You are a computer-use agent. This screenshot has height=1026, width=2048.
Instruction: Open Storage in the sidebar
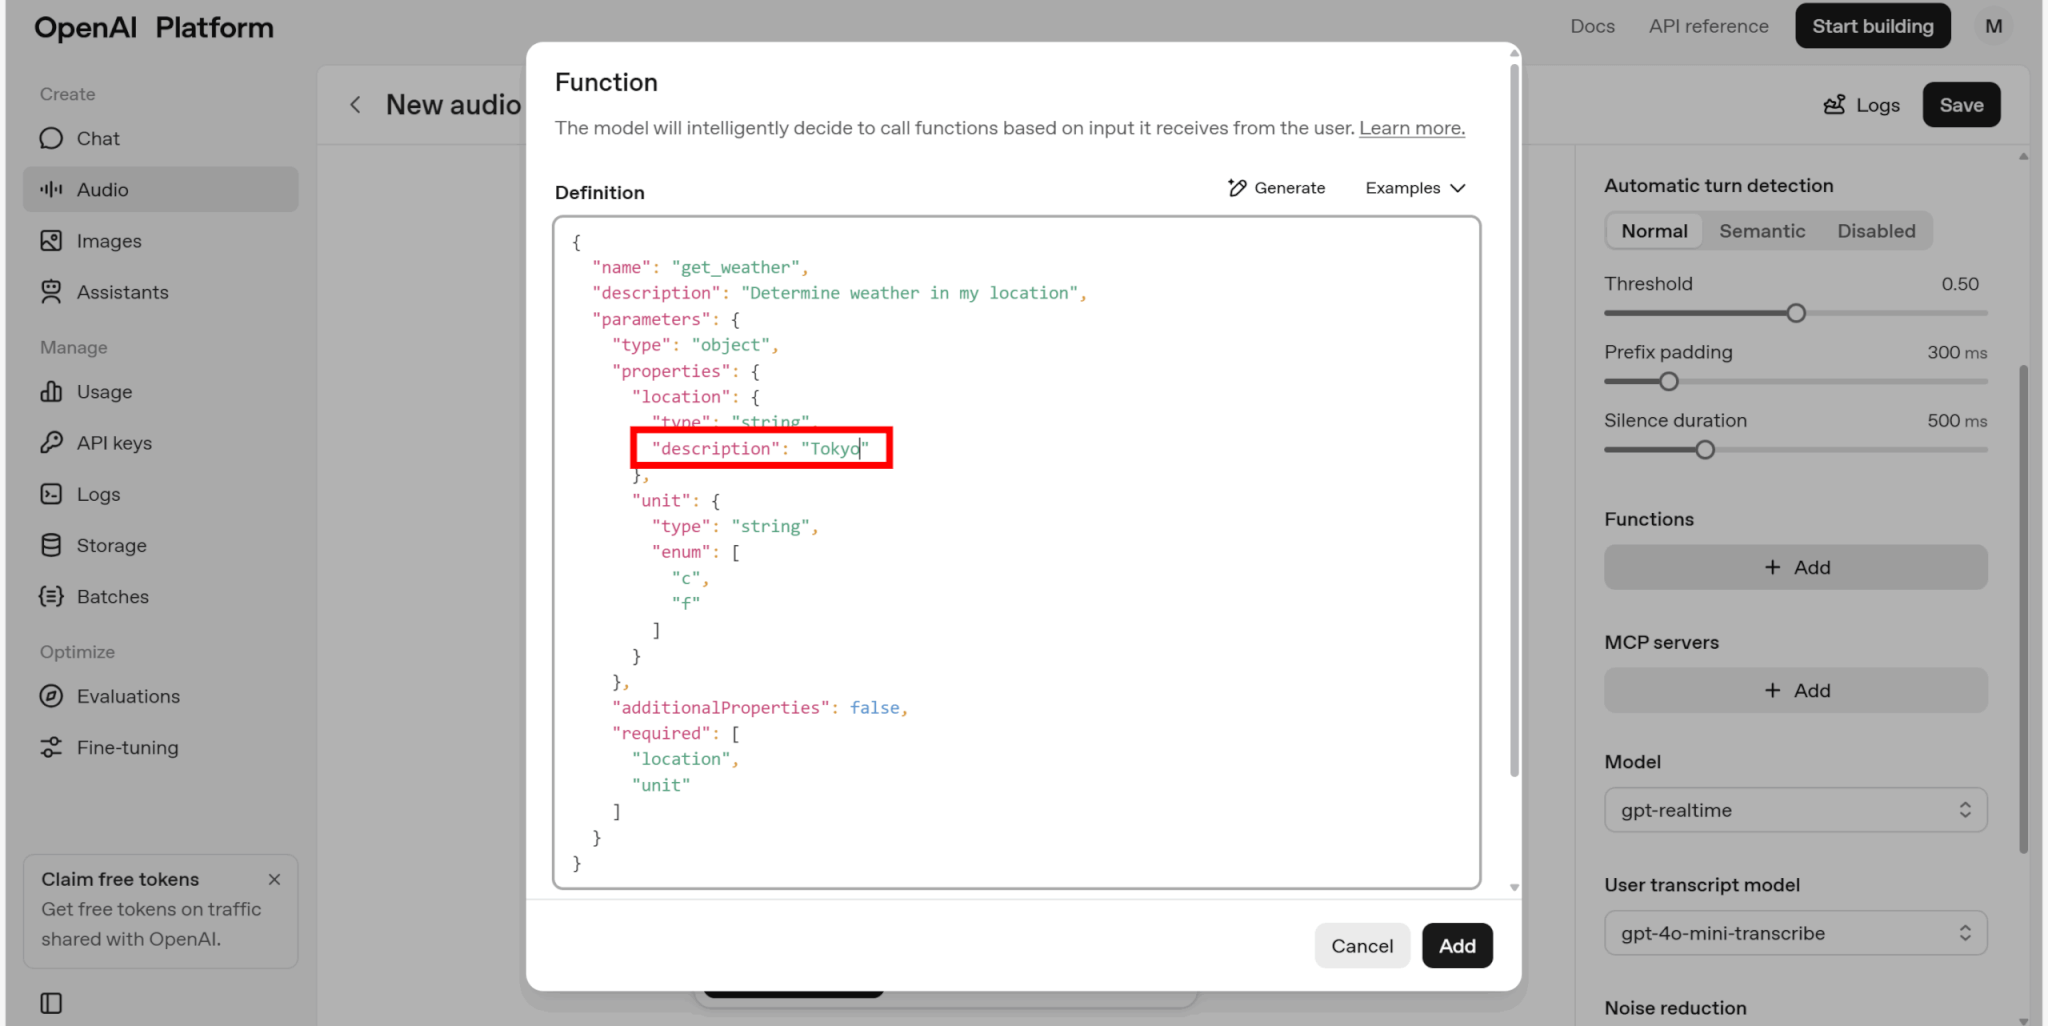(111, 545)
